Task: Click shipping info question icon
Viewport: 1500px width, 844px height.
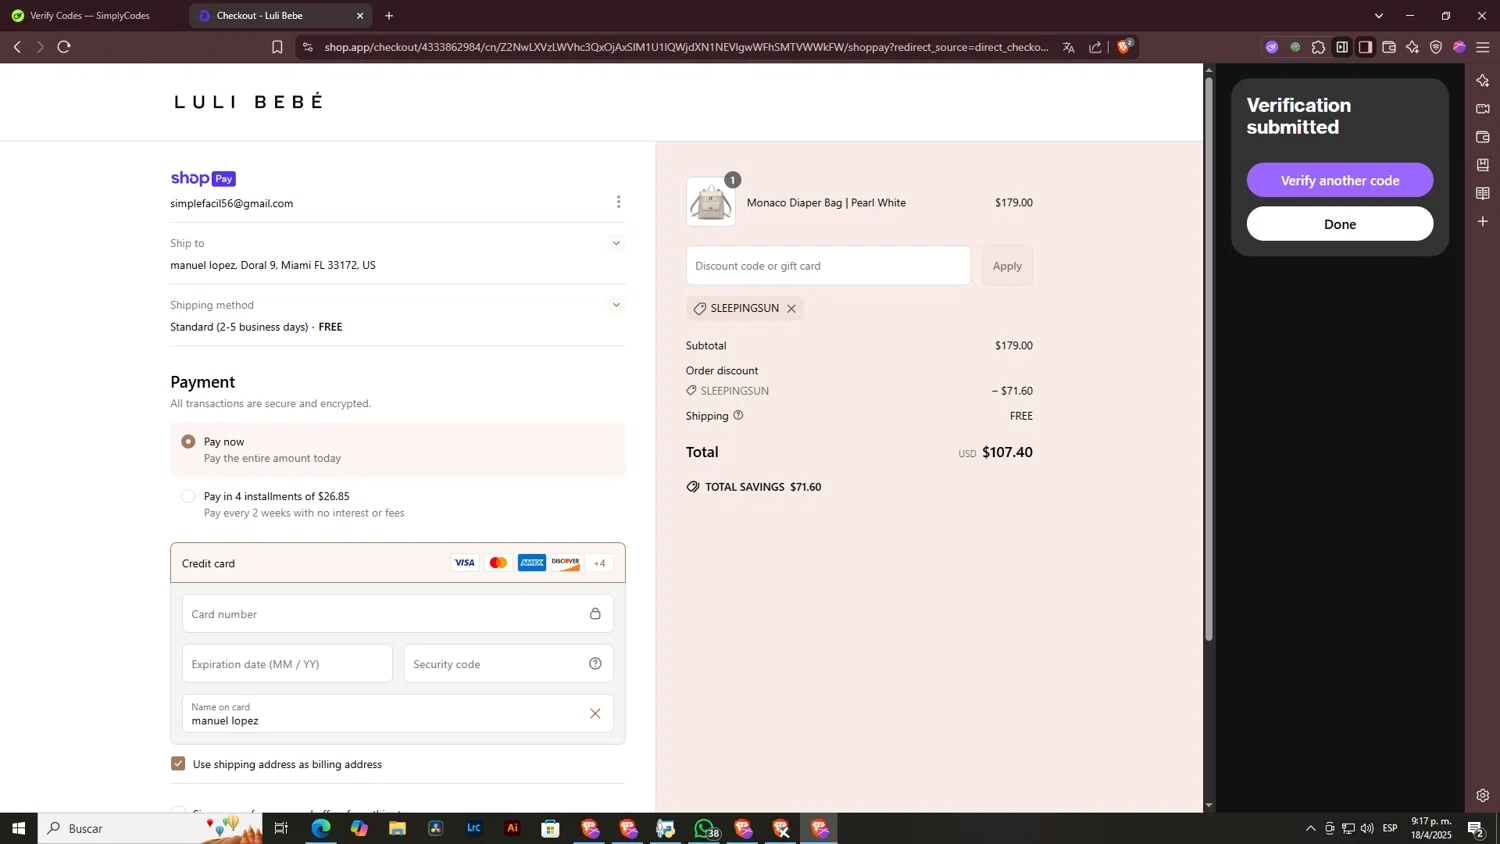Action: (738, 415)
